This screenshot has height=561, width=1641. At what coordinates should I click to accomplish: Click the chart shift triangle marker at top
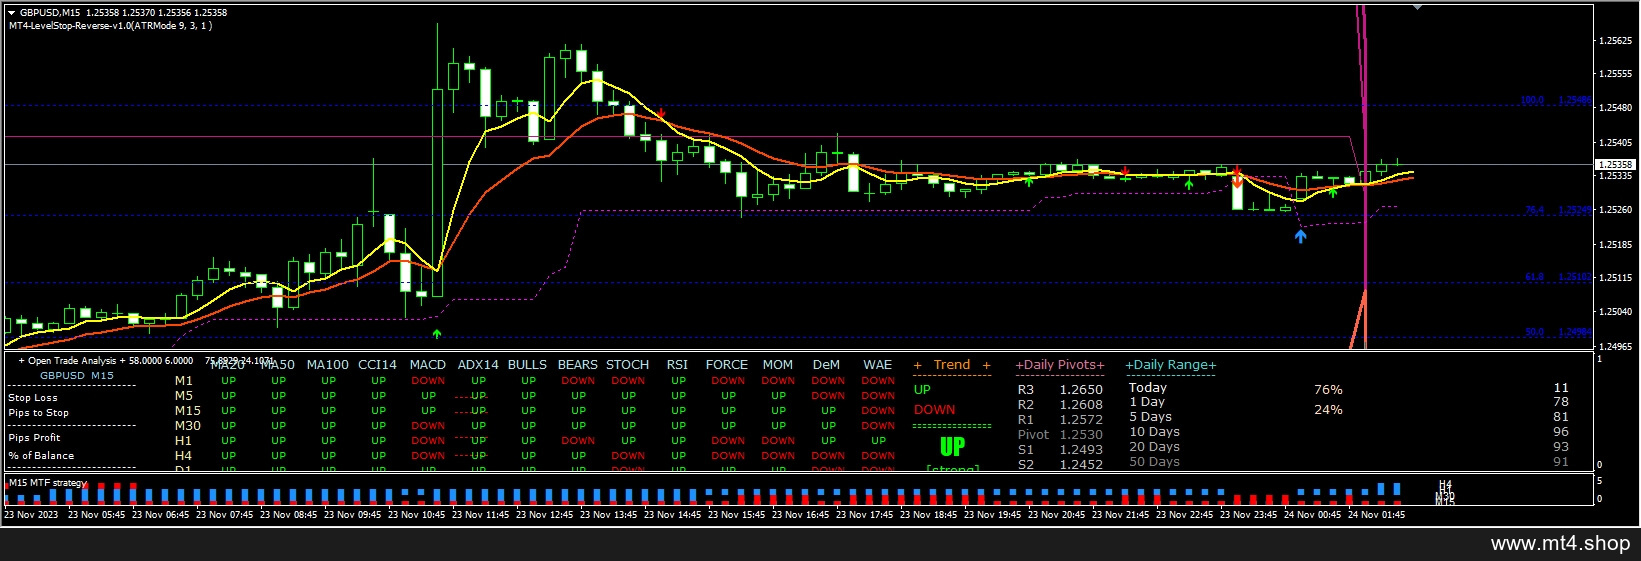click(1417, 7)
